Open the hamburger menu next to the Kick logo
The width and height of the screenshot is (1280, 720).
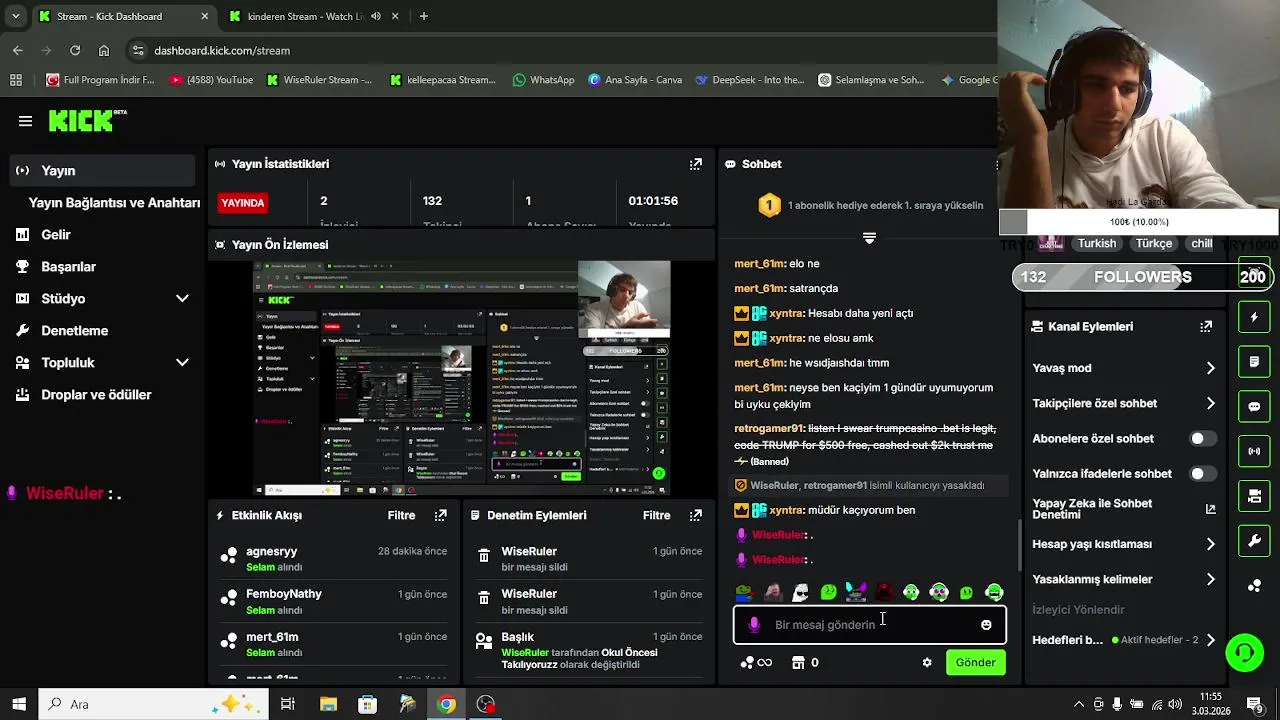[x=25, y=121]
